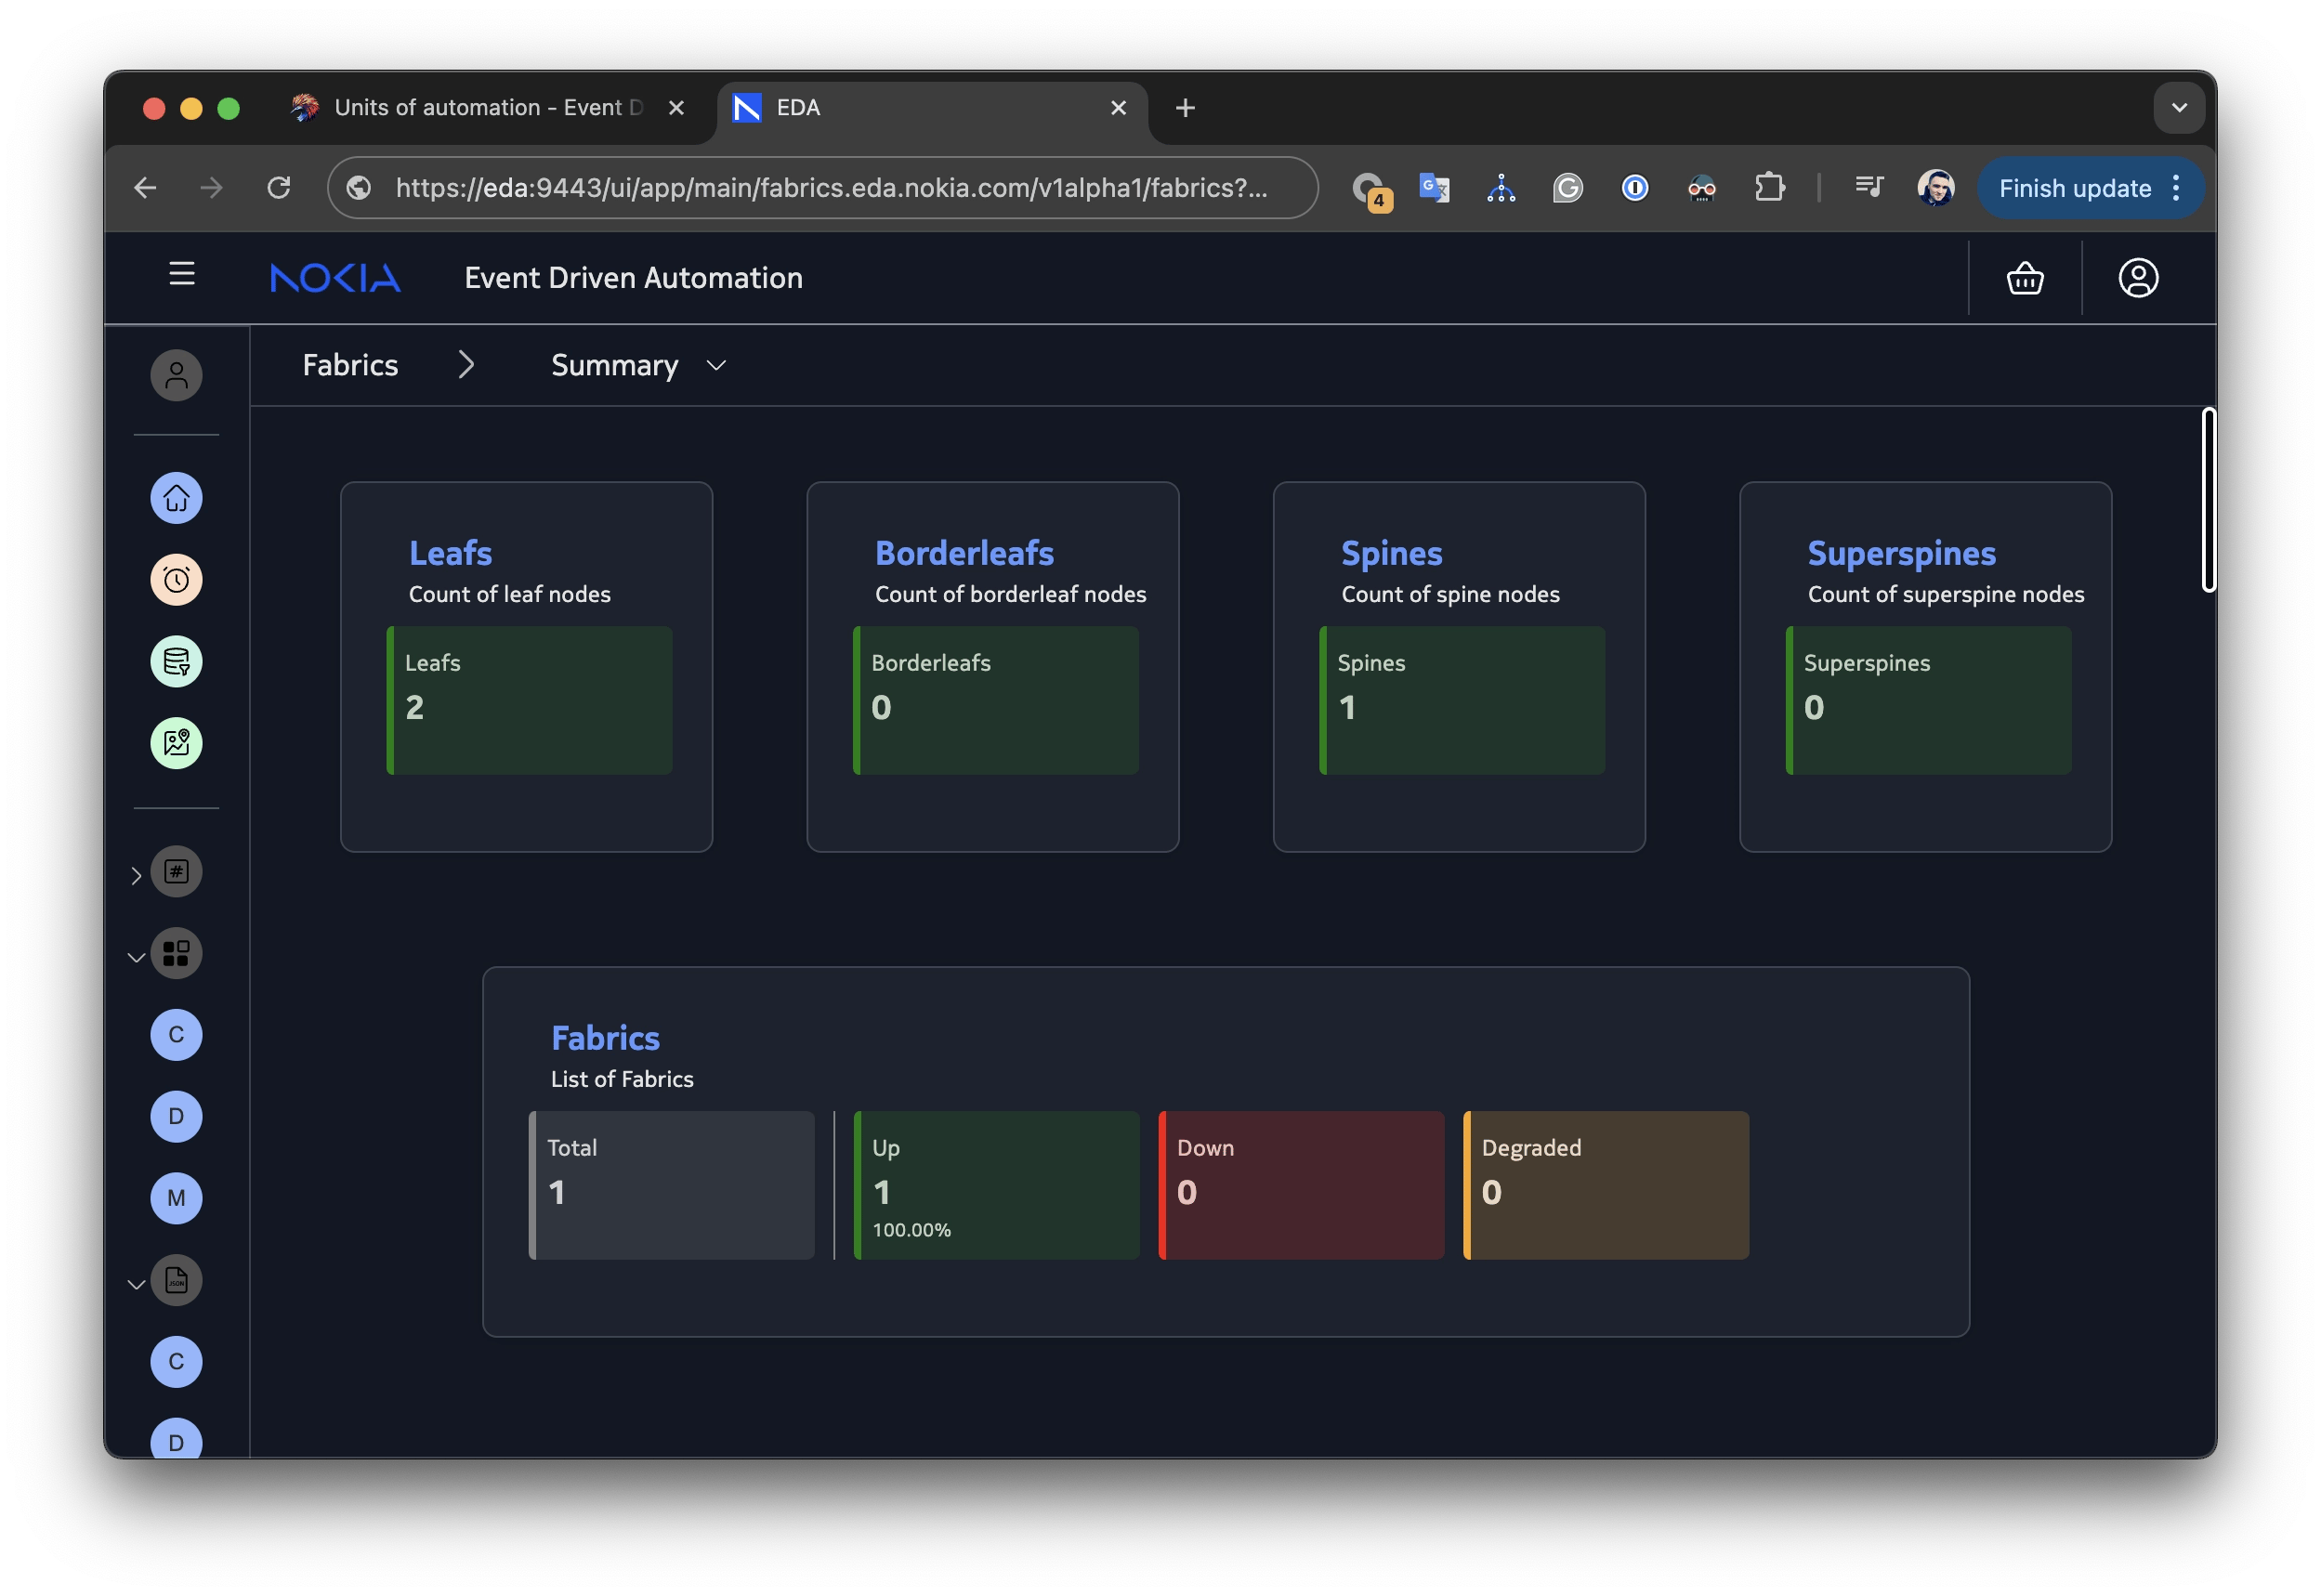Click the Fabrics breadcrumb link

point(350,366)
